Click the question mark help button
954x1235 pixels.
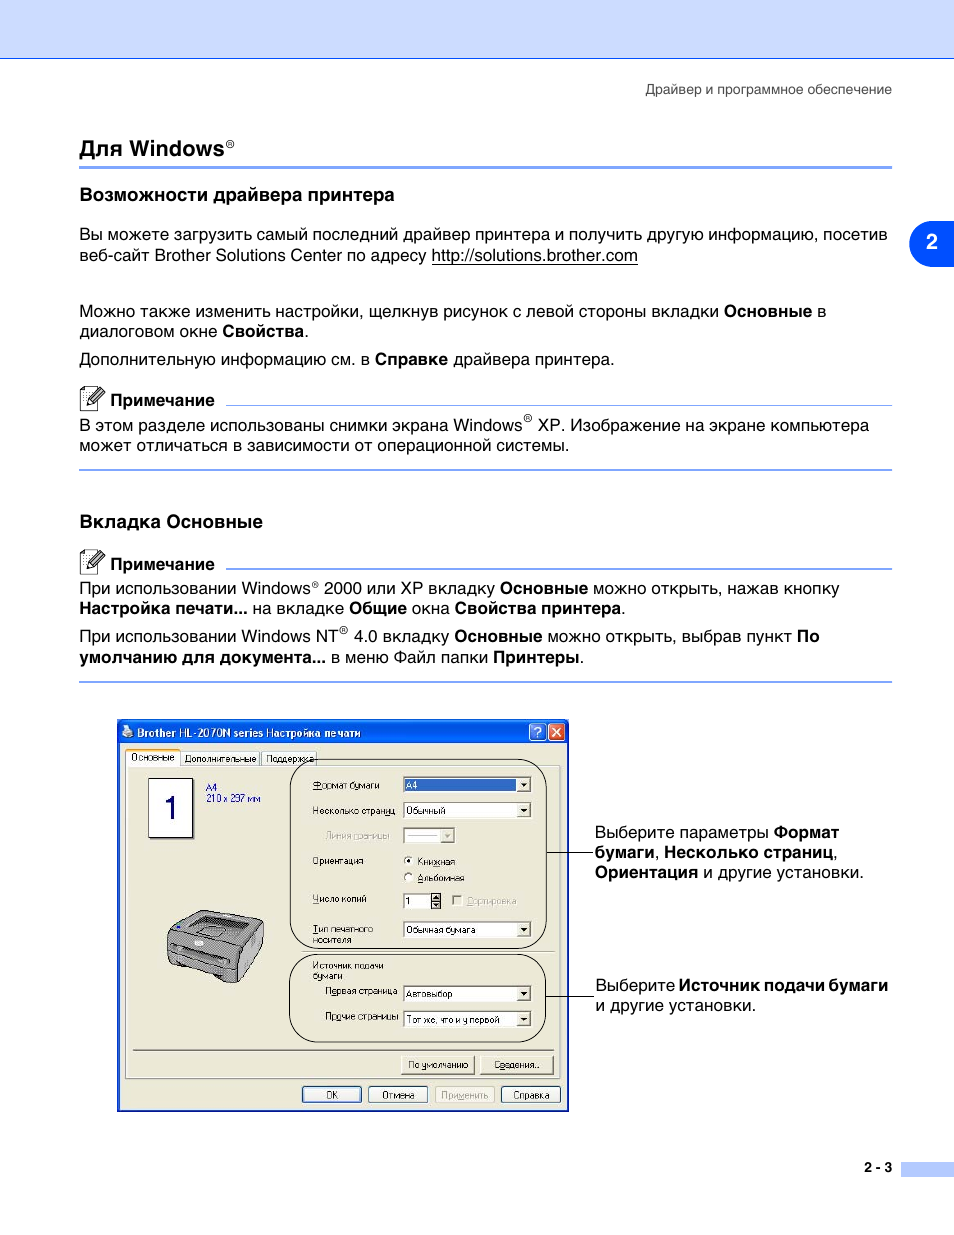tap(537, 732)
